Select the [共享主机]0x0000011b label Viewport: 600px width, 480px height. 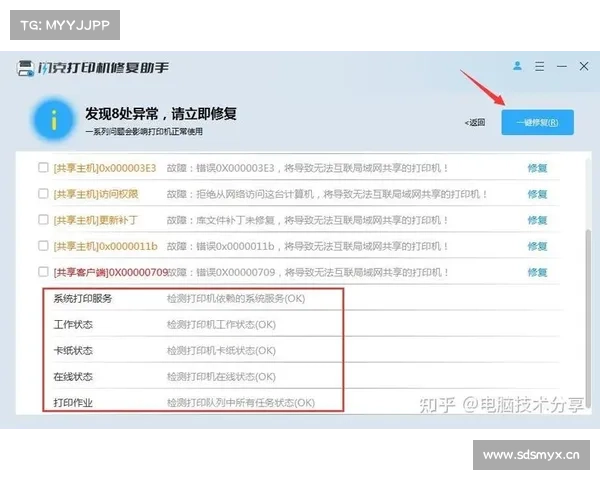[106, 246]
